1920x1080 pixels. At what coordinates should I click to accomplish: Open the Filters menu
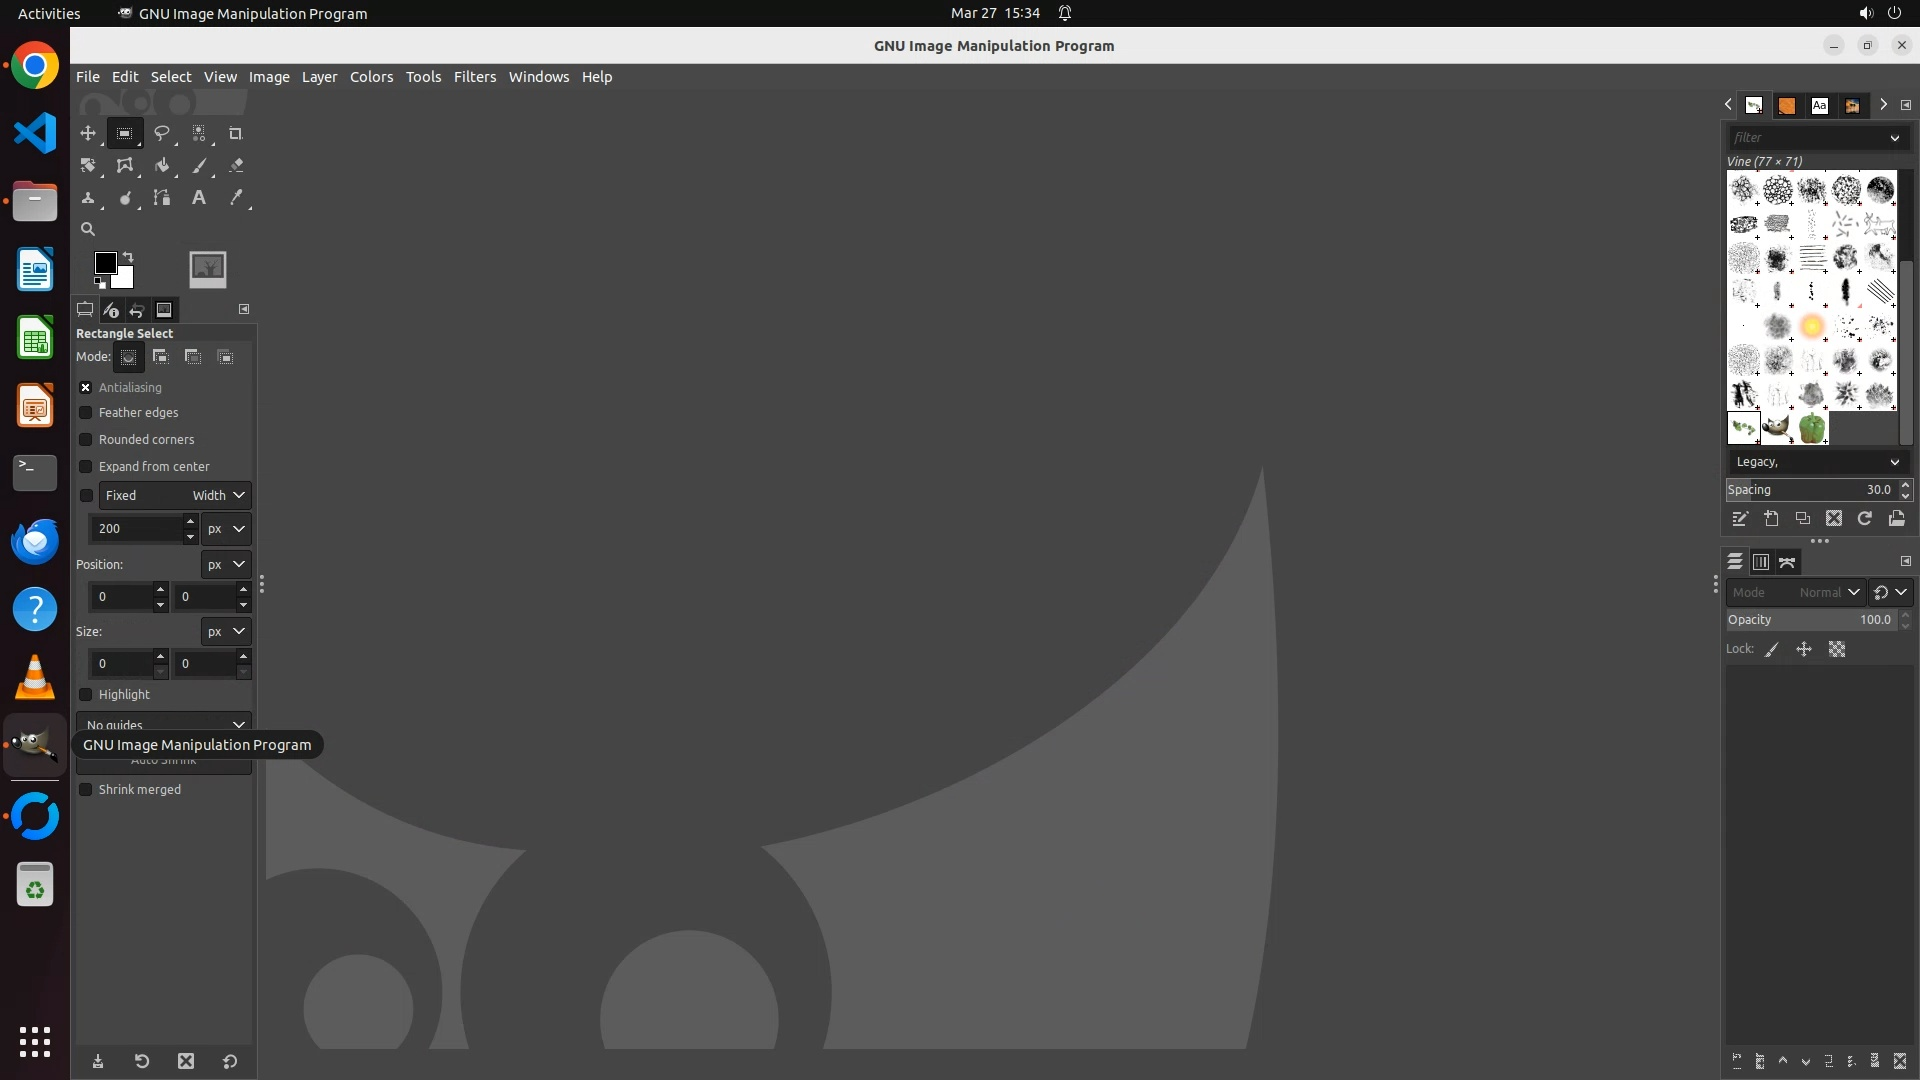[x=474, y=77]
